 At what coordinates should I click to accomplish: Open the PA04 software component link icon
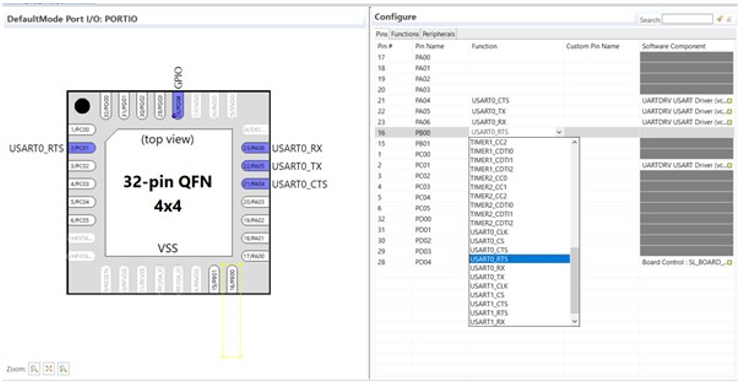tap(729, 101)
